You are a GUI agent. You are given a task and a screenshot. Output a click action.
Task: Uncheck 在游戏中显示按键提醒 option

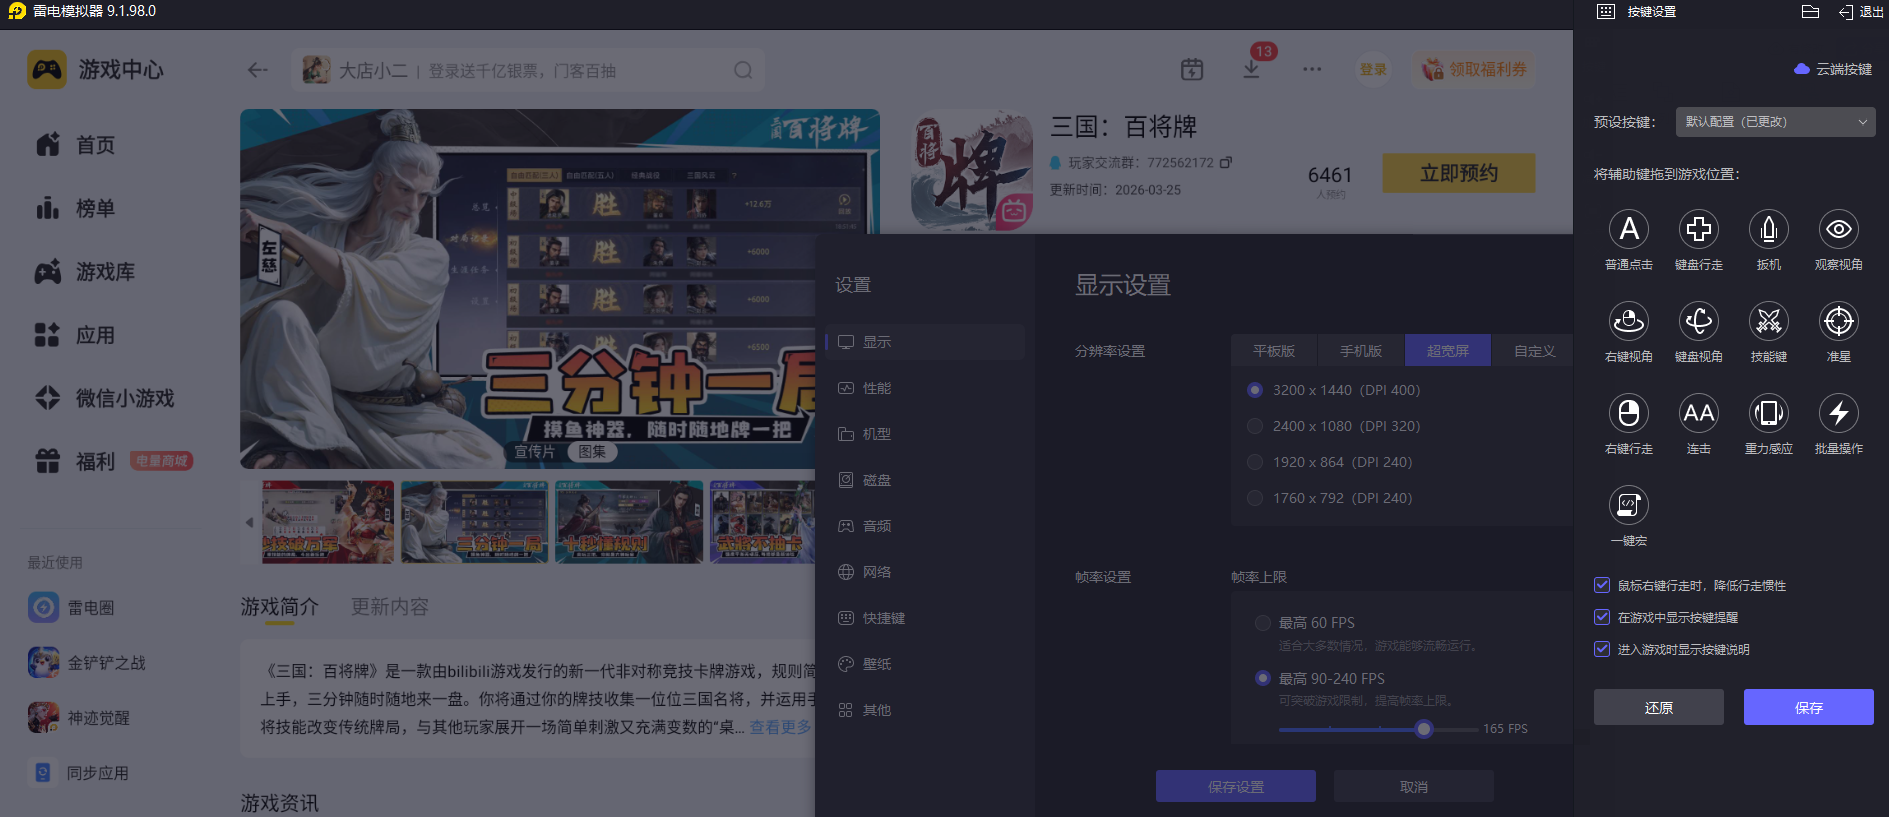point(1602,617)
